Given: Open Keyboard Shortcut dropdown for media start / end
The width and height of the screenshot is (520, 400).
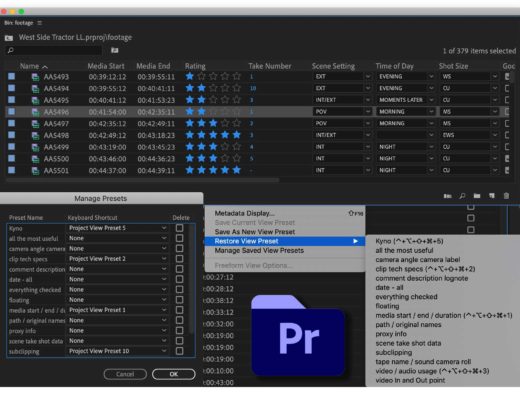Looking at the screenshot, I should (x=117, y=310).
